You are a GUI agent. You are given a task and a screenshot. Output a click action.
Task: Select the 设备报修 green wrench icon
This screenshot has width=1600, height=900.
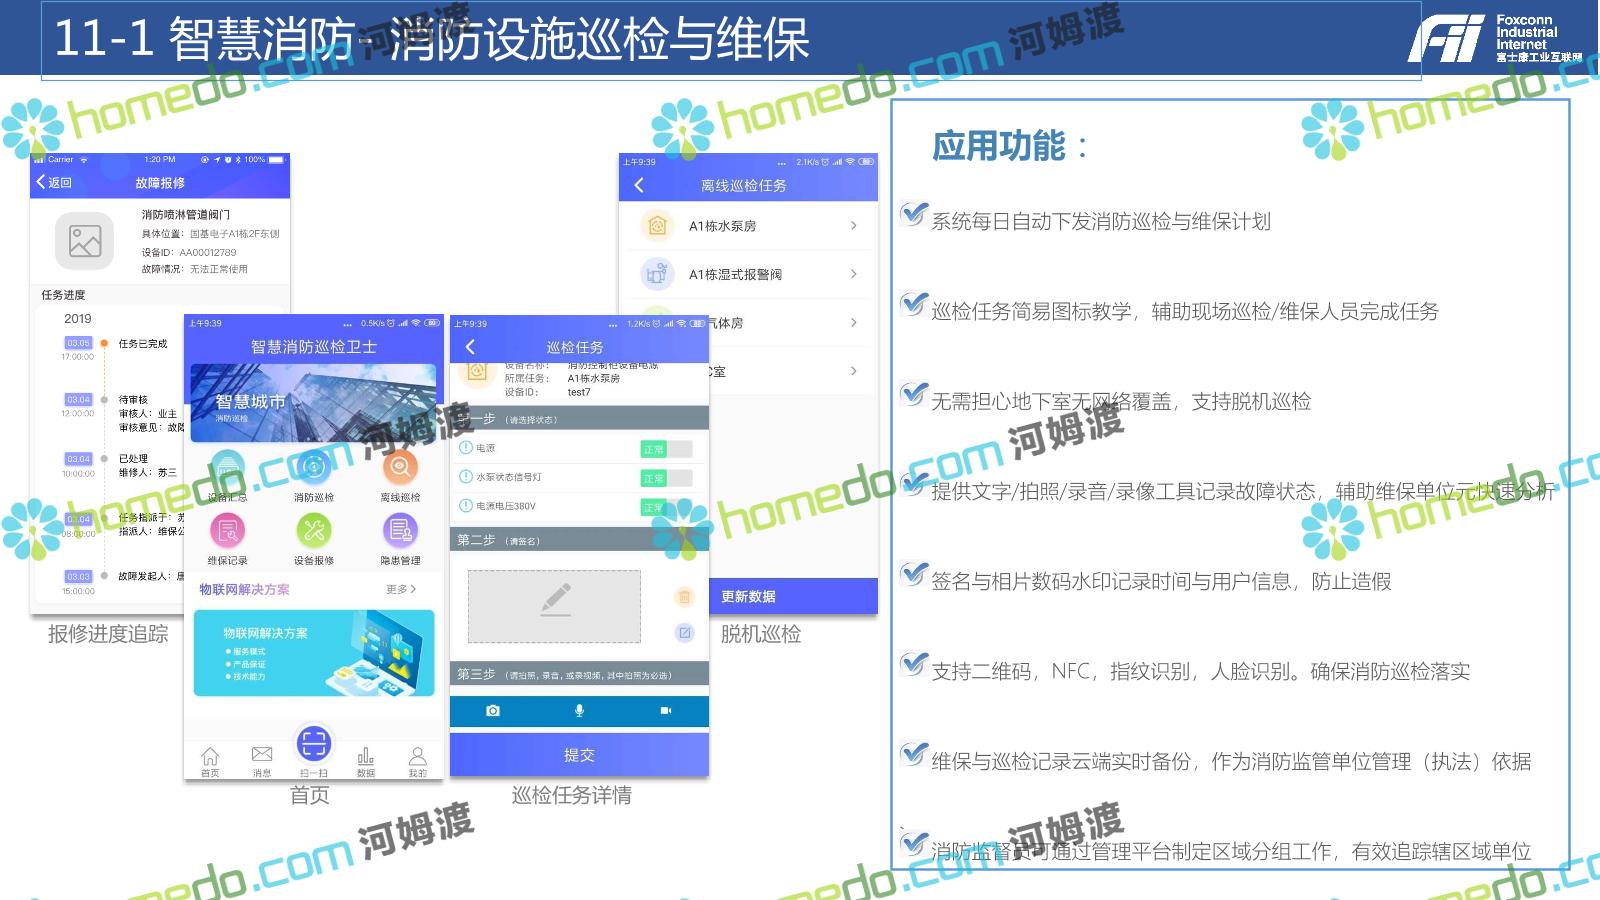313,531
